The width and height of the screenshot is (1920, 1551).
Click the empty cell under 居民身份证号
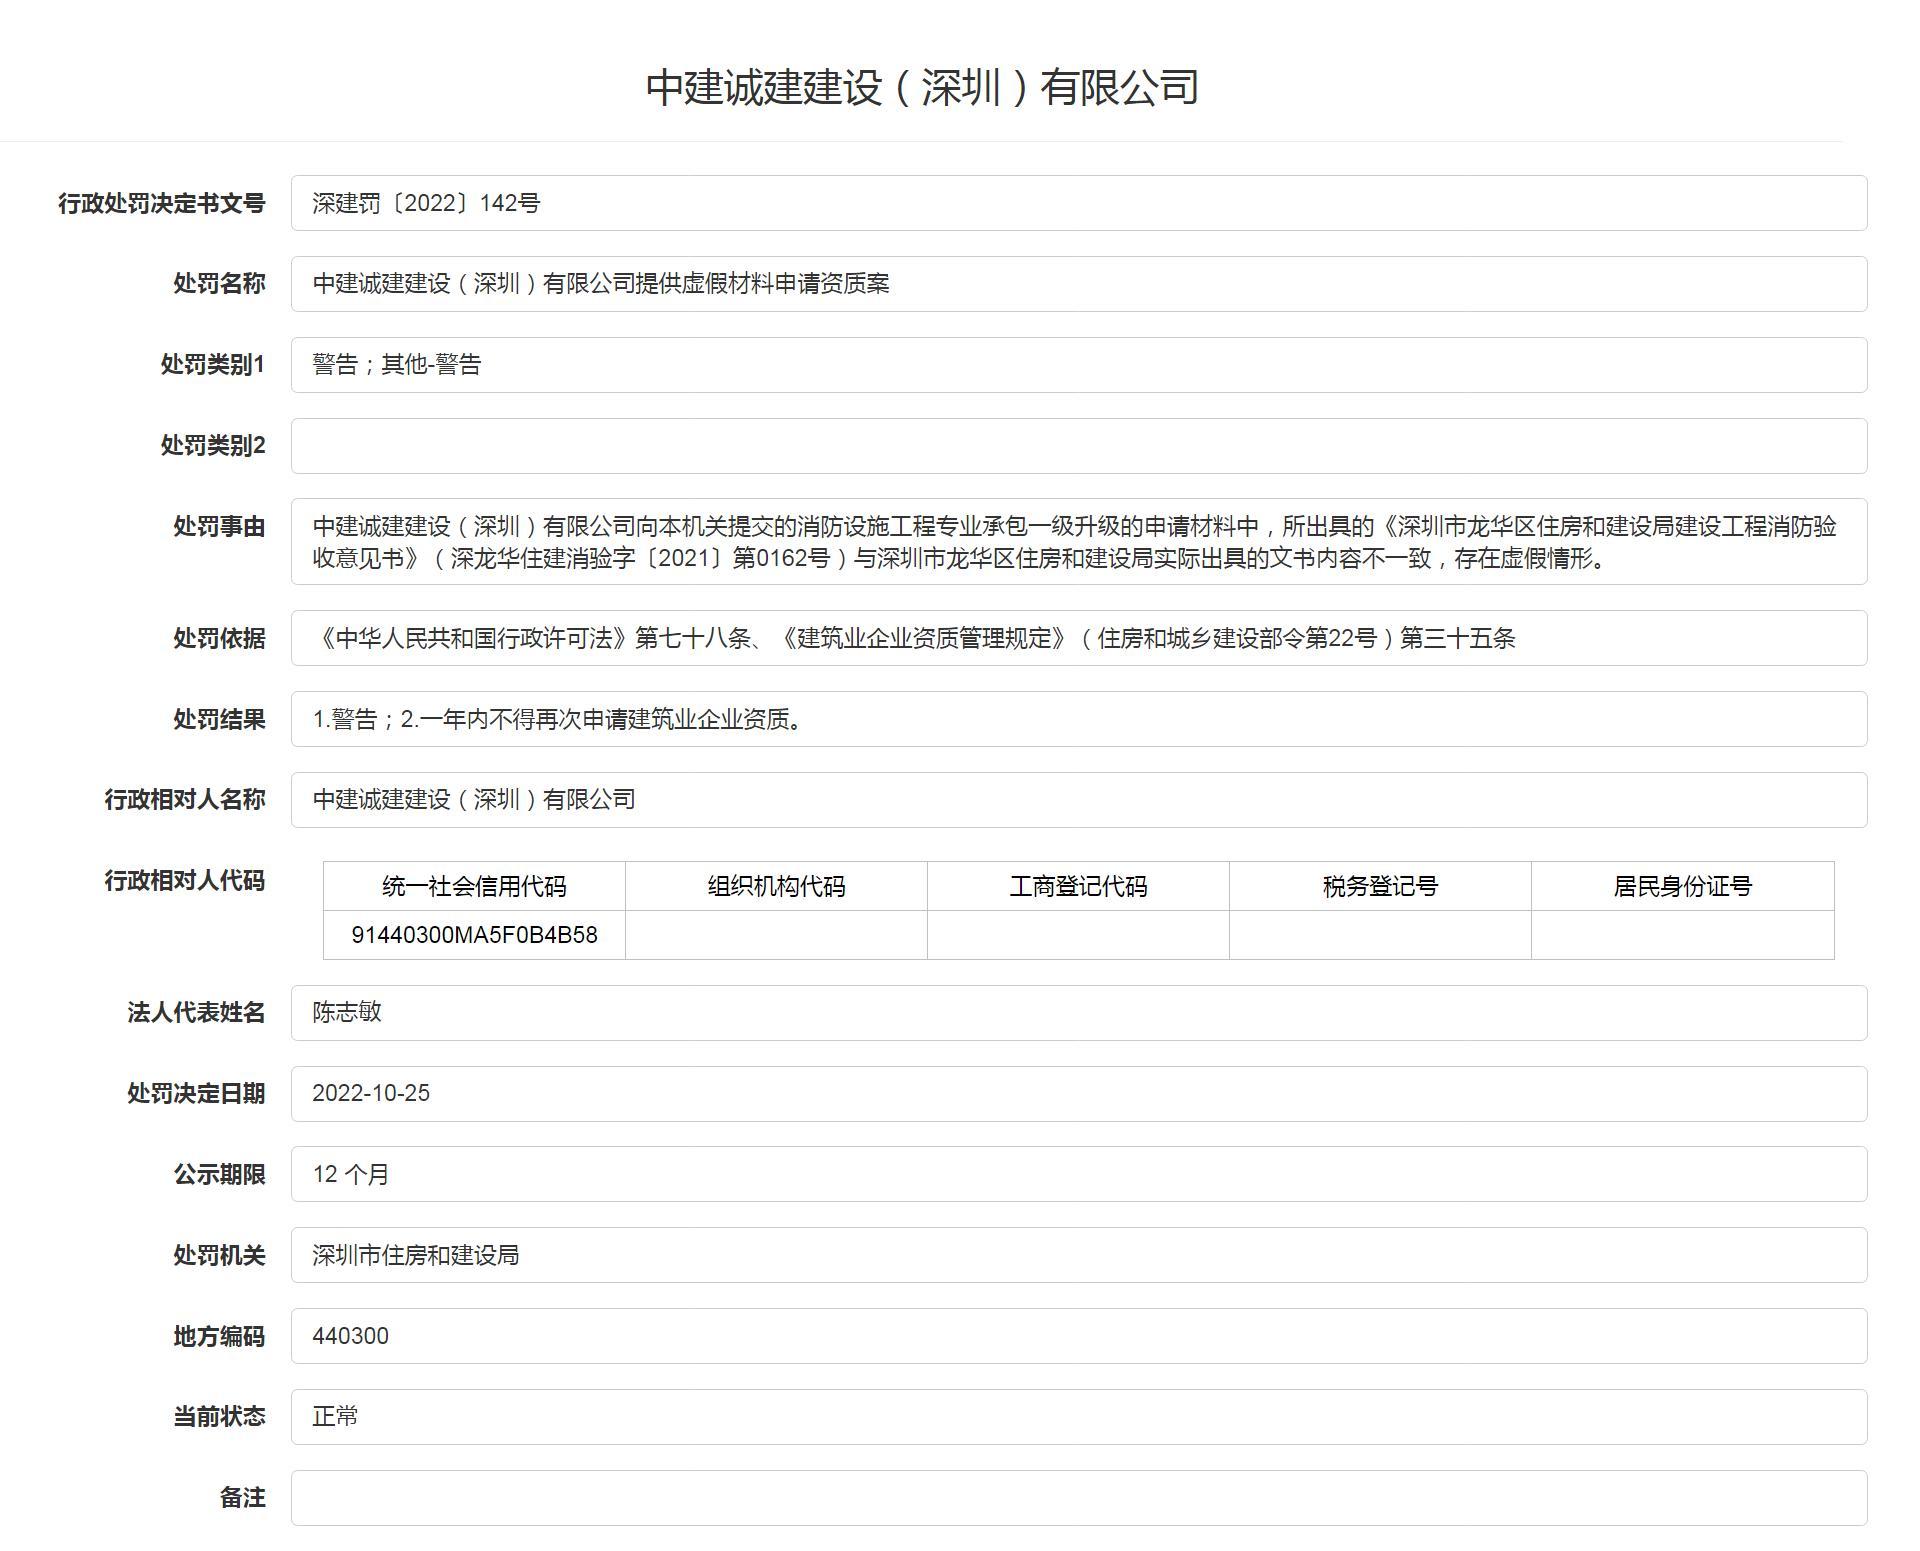(x=1683, y=935)
